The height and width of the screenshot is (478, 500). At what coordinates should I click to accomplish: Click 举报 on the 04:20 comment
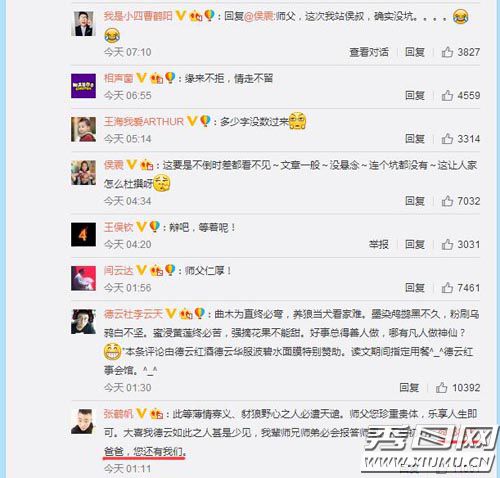pos(379,244)
